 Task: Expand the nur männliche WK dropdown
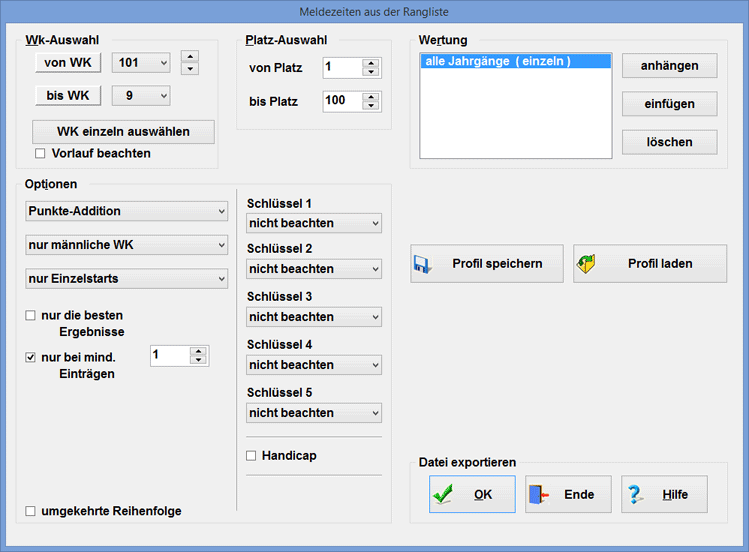(126, 245)
